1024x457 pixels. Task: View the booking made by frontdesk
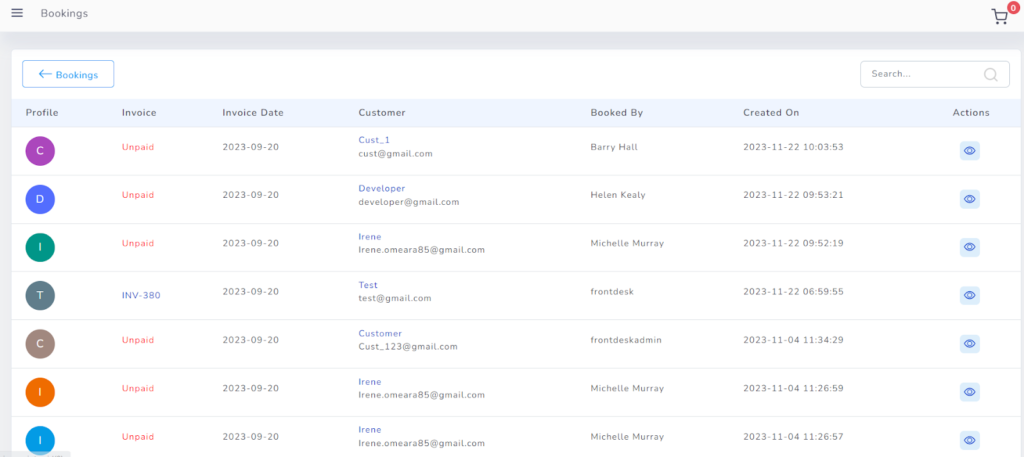tap(969, 295)
